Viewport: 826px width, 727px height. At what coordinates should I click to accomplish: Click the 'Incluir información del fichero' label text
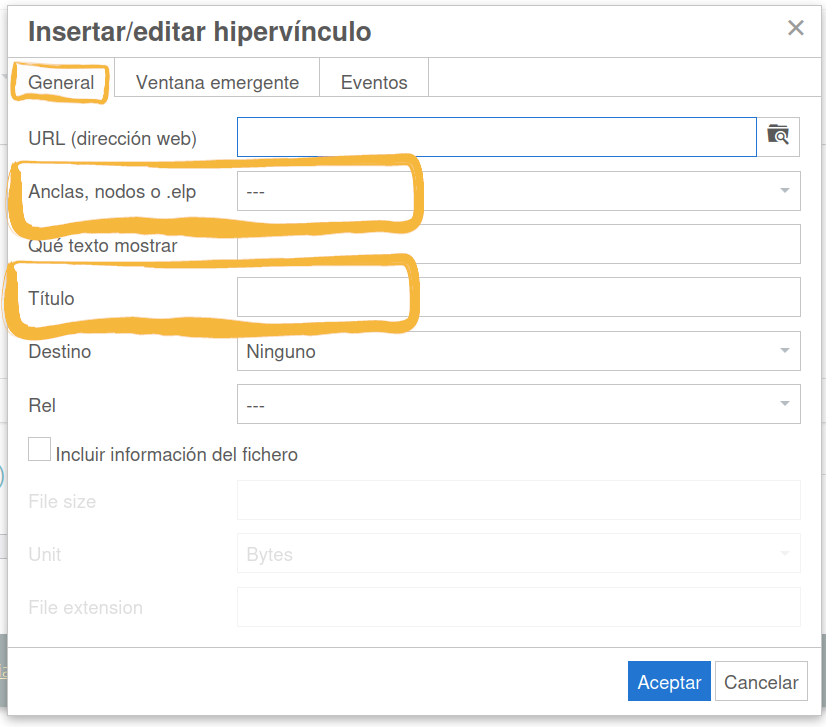(177, 455)
